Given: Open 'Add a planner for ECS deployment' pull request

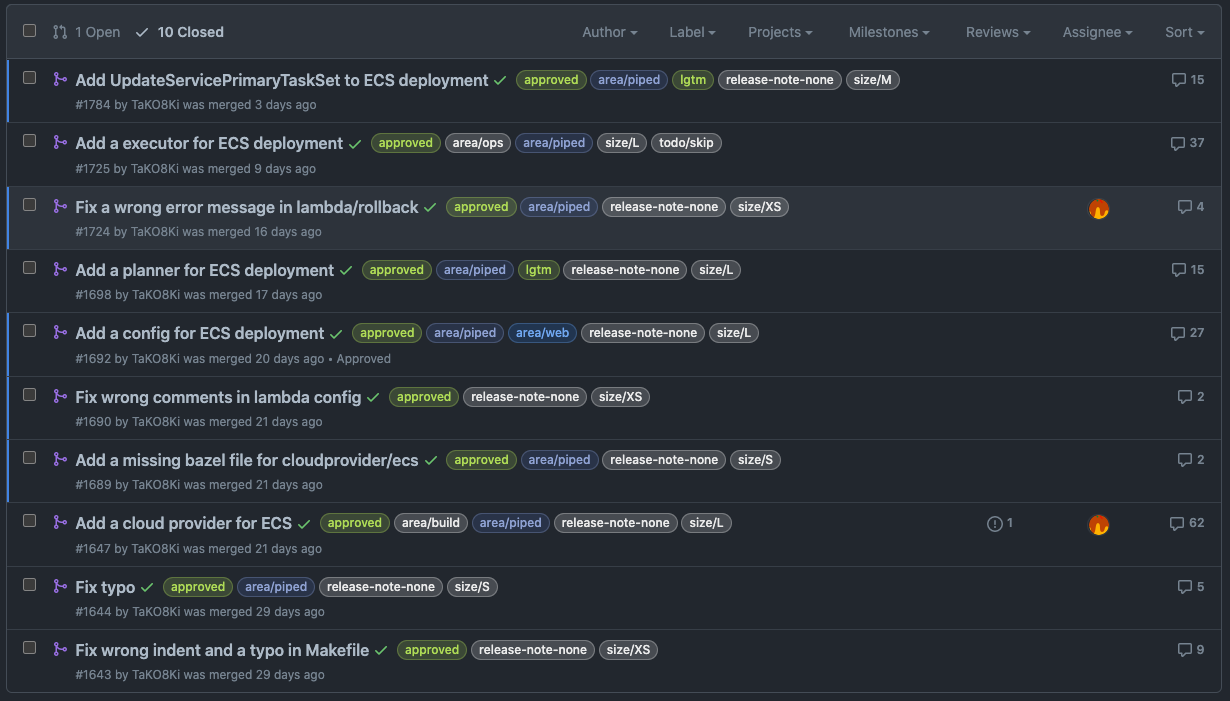Looking at the screenshot, I should 205,270.
